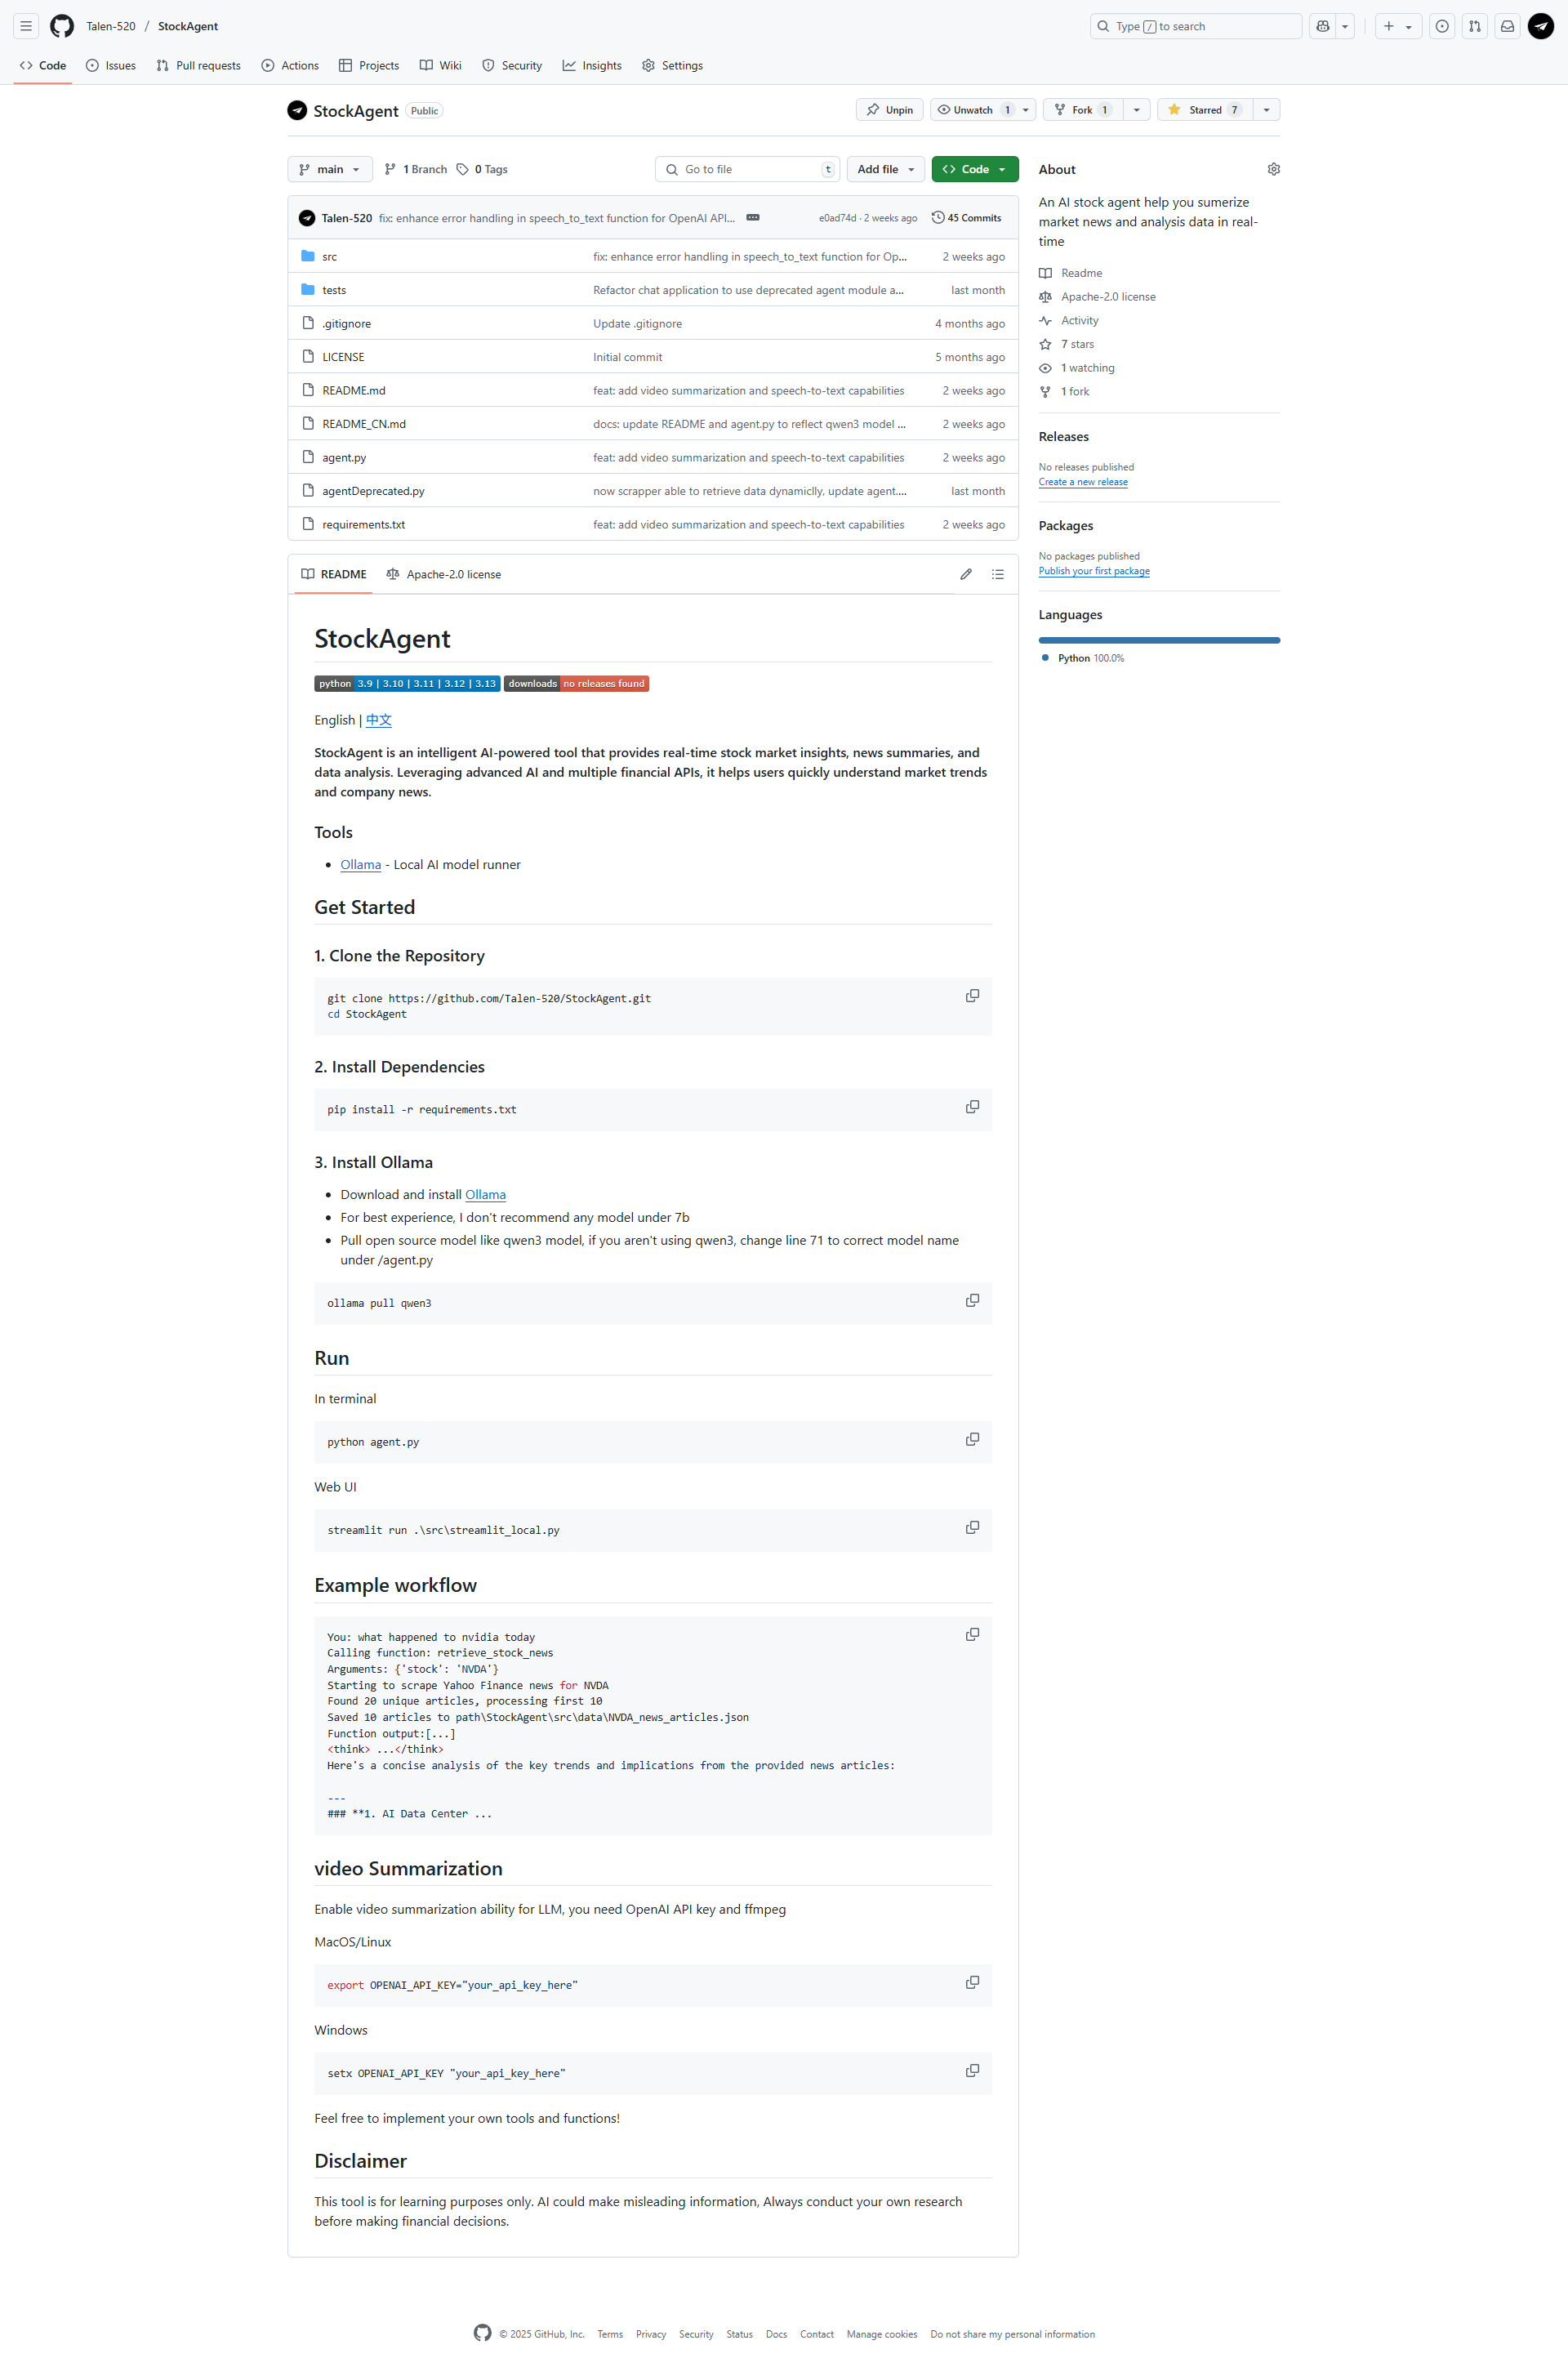Switch to the Pull requests tab

point(198,65)
